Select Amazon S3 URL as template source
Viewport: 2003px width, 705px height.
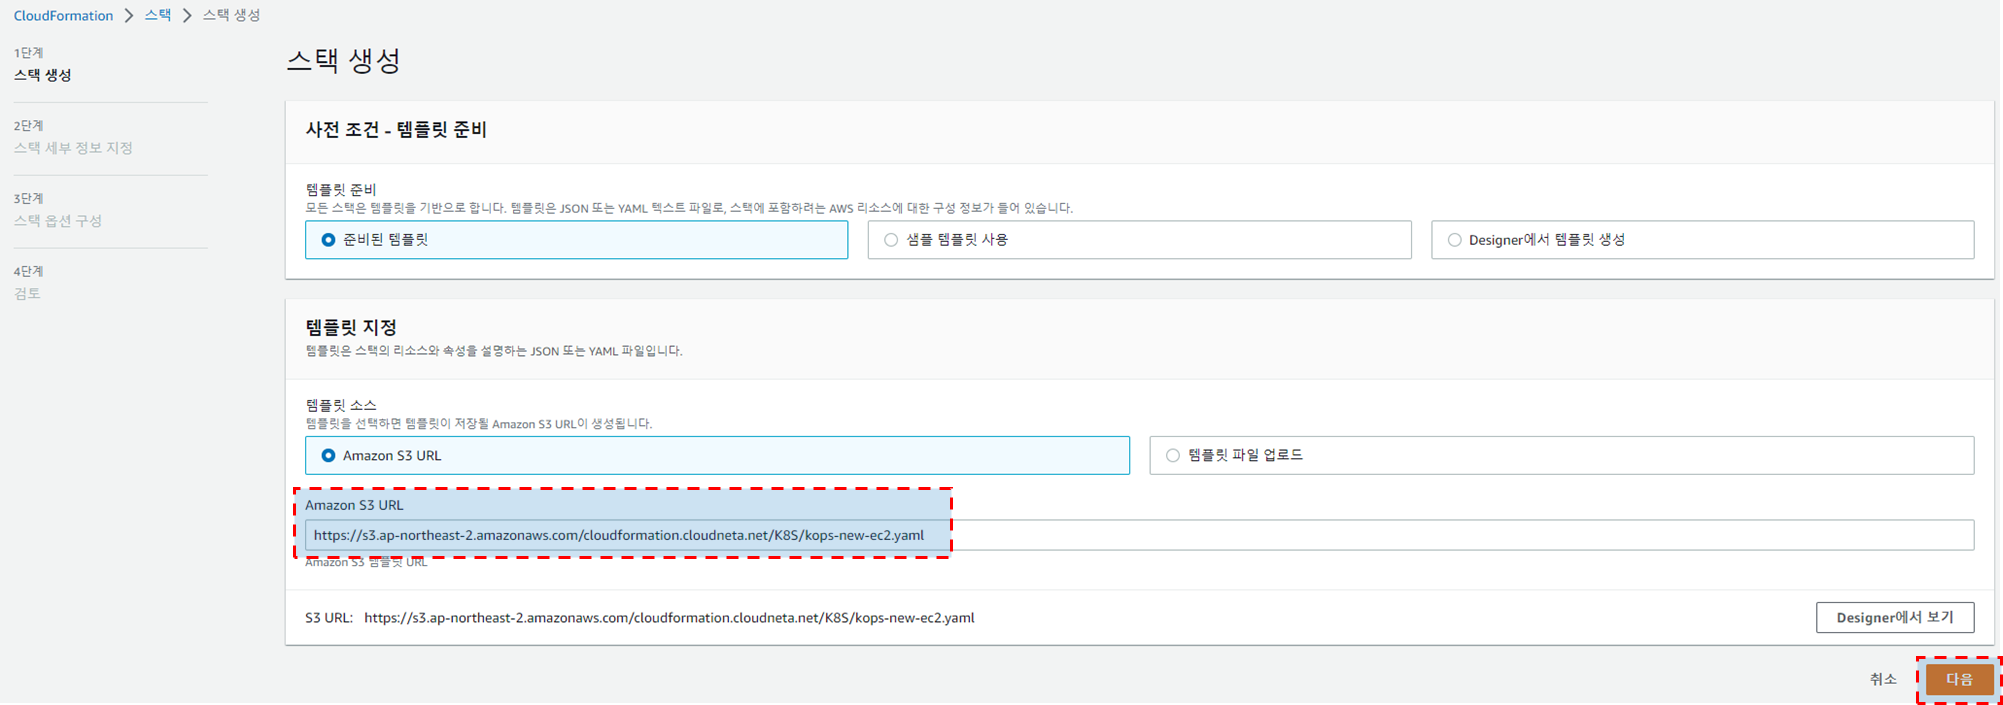[x=328, y=456]
